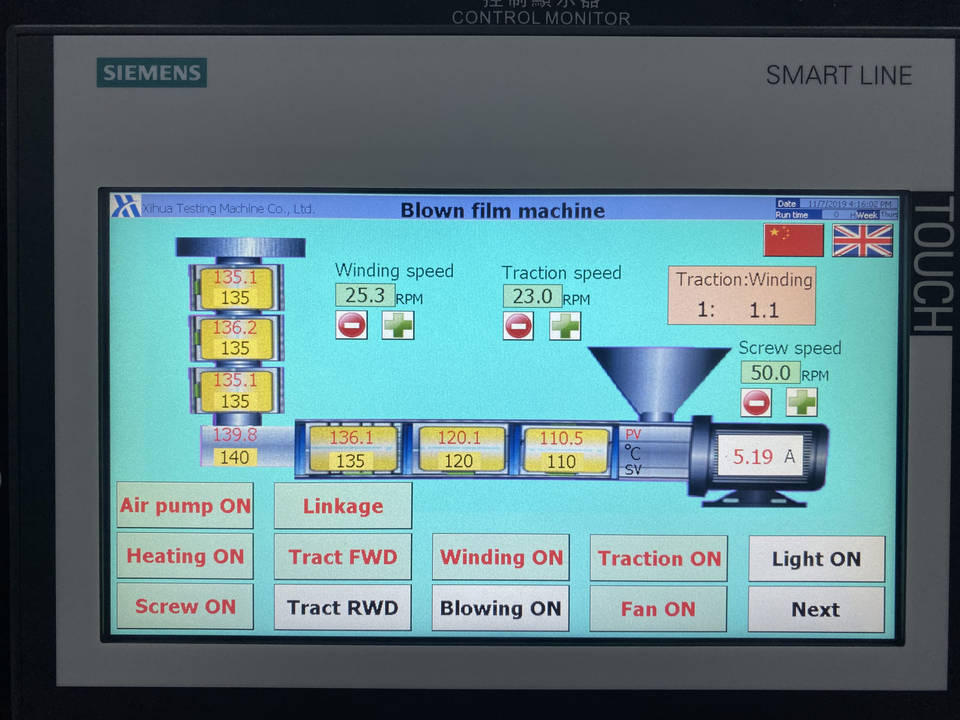The height and width of the screenshot is (720, 960).
Task: Switch language using the Chinese flag
Action: coord(793,240)
